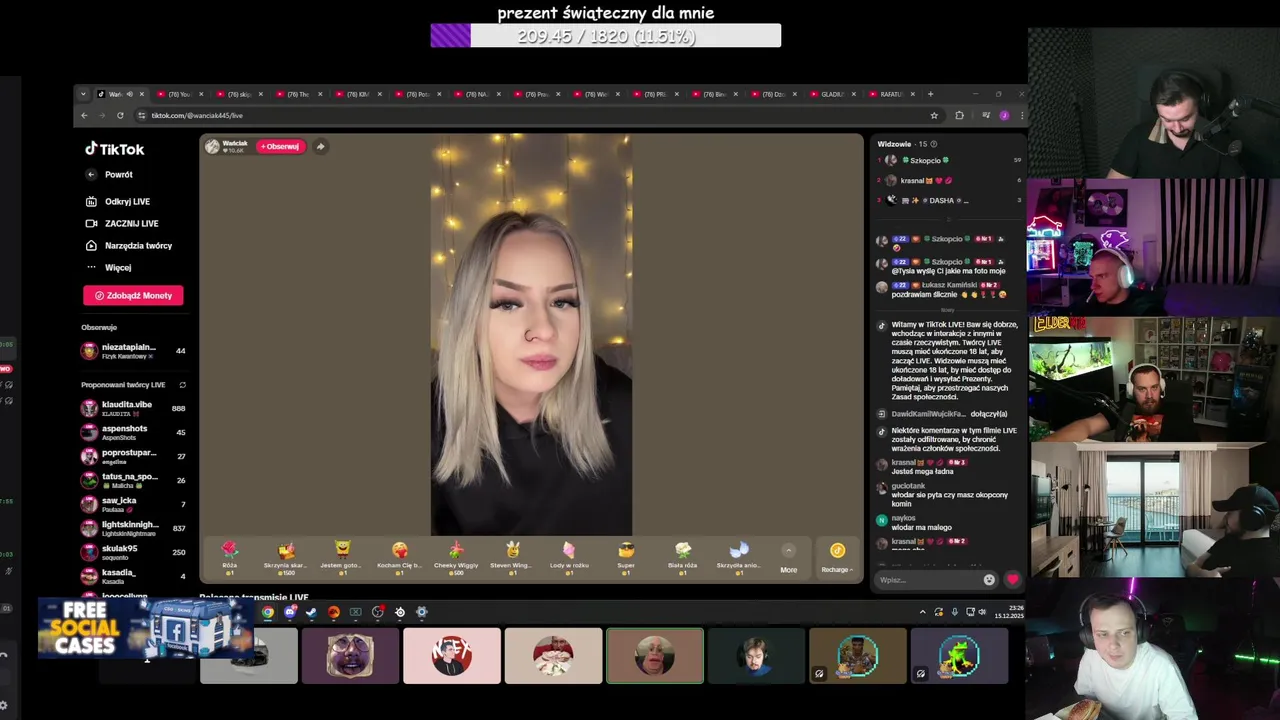Open poprostupar... suggested live

(133, 456)
